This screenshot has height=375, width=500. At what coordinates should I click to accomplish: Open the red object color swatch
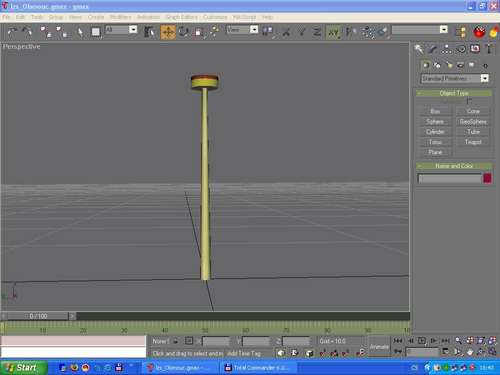coord(487,178)
